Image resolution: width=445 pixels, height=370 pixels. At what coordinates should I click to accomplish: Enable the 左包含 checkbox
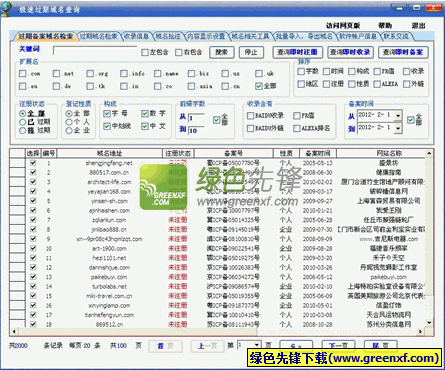pos(145,52)
